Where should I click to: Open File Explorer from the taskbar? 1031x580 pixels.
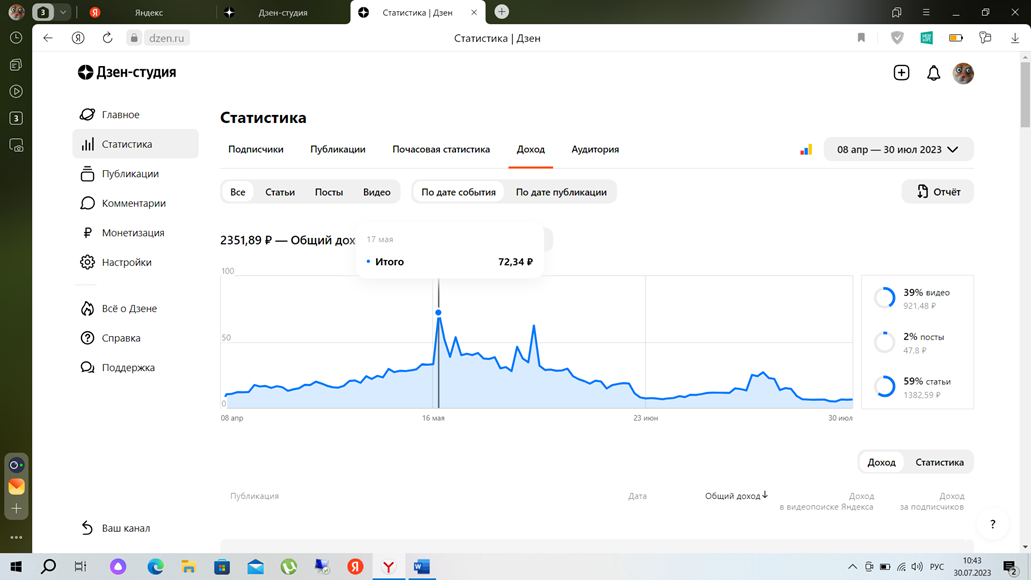click(189, 566)
